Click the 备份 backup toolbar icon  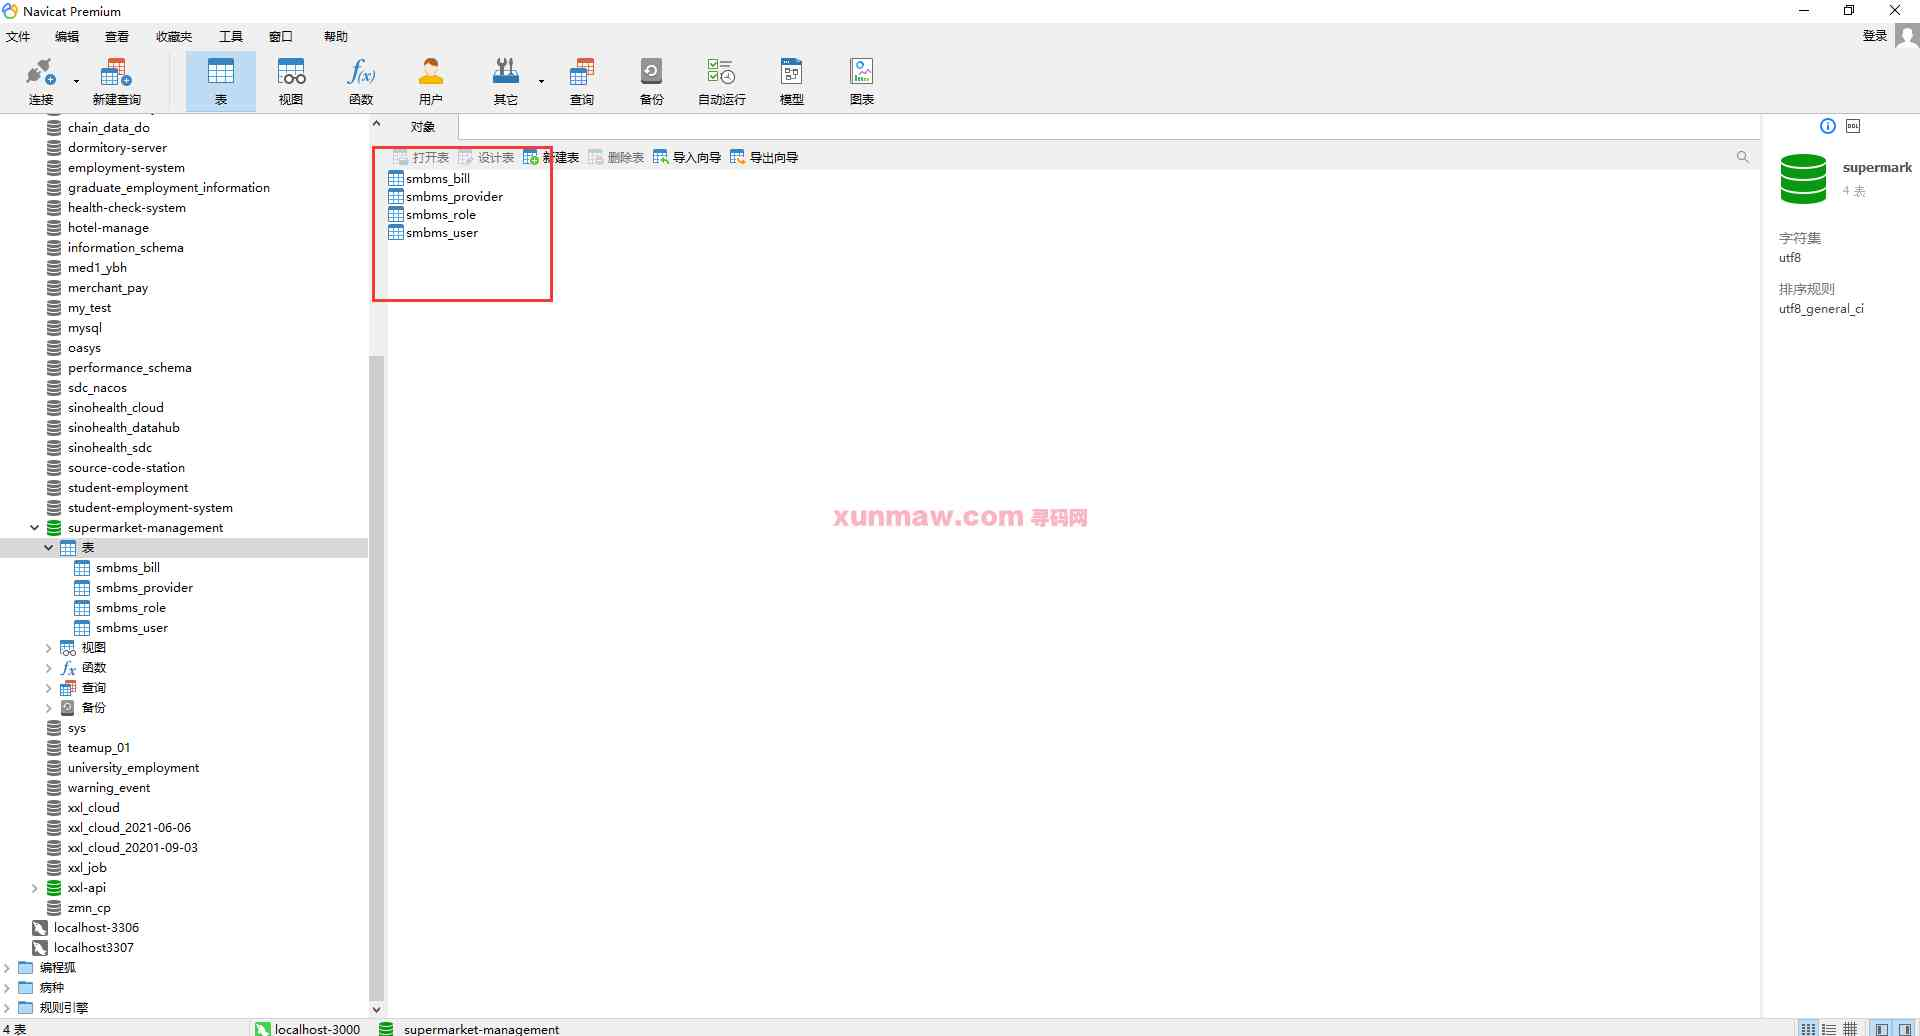[652, 81]
